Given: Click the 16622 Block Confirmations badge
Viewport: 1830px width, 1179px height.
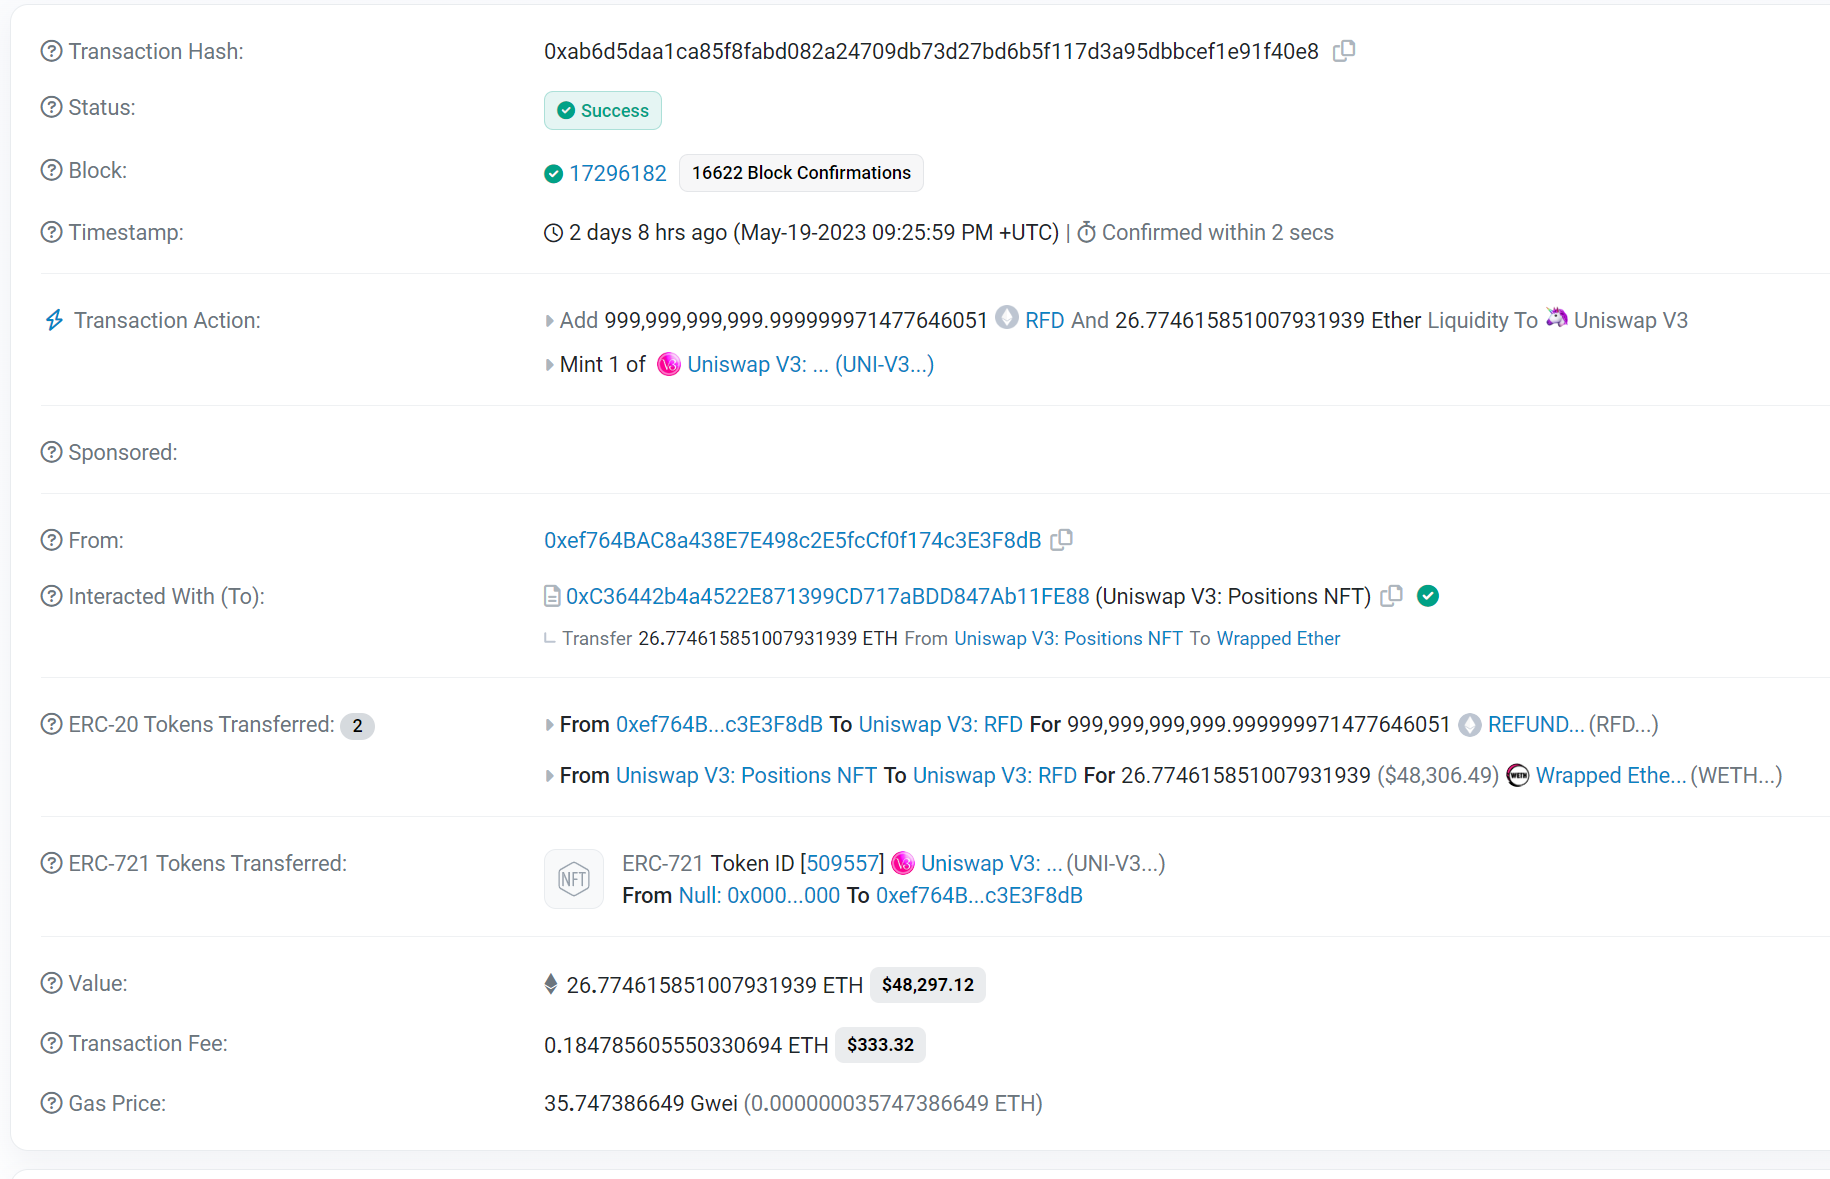Looking at the screenshot, I should [801, 173].
